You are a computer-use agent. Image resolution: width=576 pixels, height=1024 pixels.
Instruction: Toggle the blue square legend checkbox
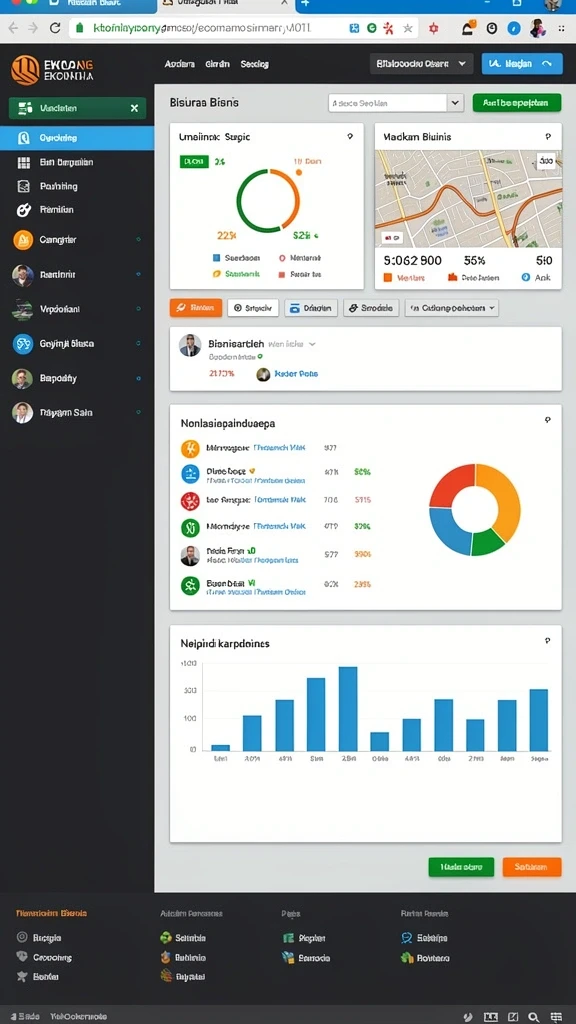[216, 258]
